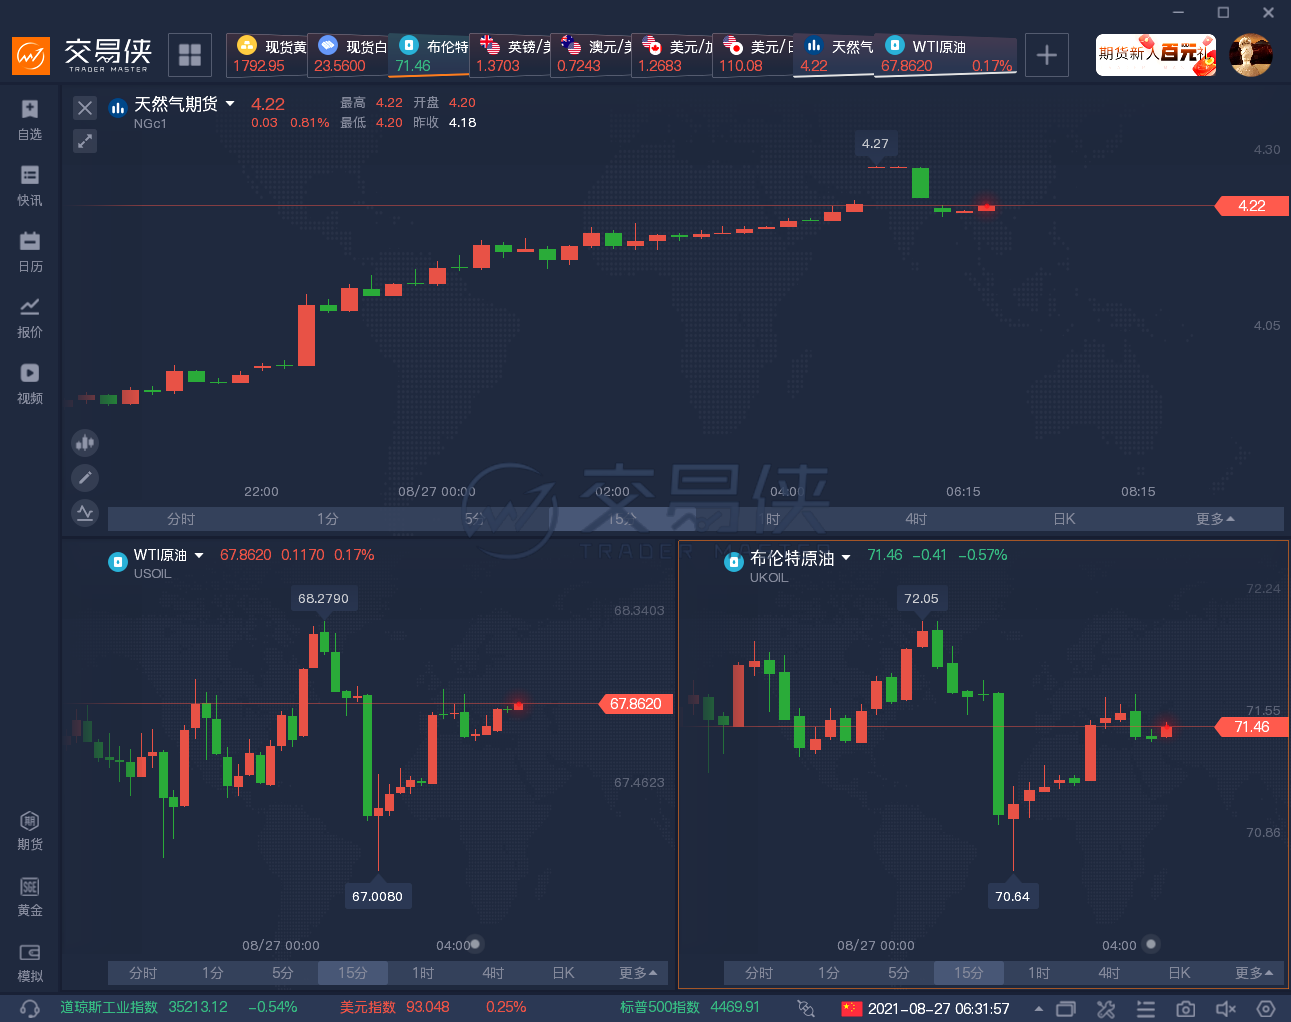The height and width of the screenshot is (1022, 1291).
Task: Select the pencil drawing tool
Action: 85,478
